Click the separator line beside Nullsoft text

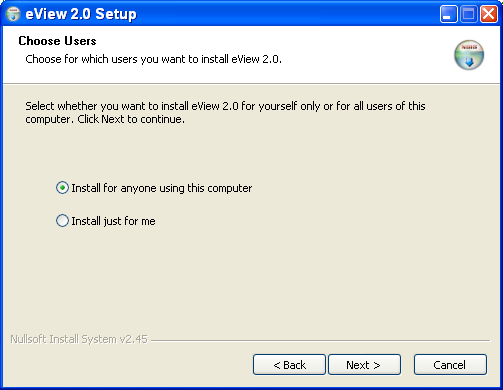[321, 341]
